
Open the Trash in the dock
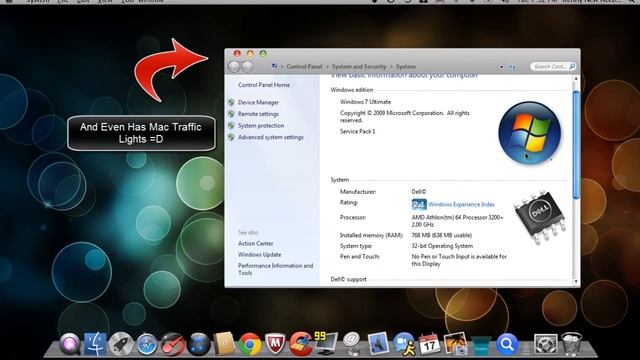click(x=571, y=344)
